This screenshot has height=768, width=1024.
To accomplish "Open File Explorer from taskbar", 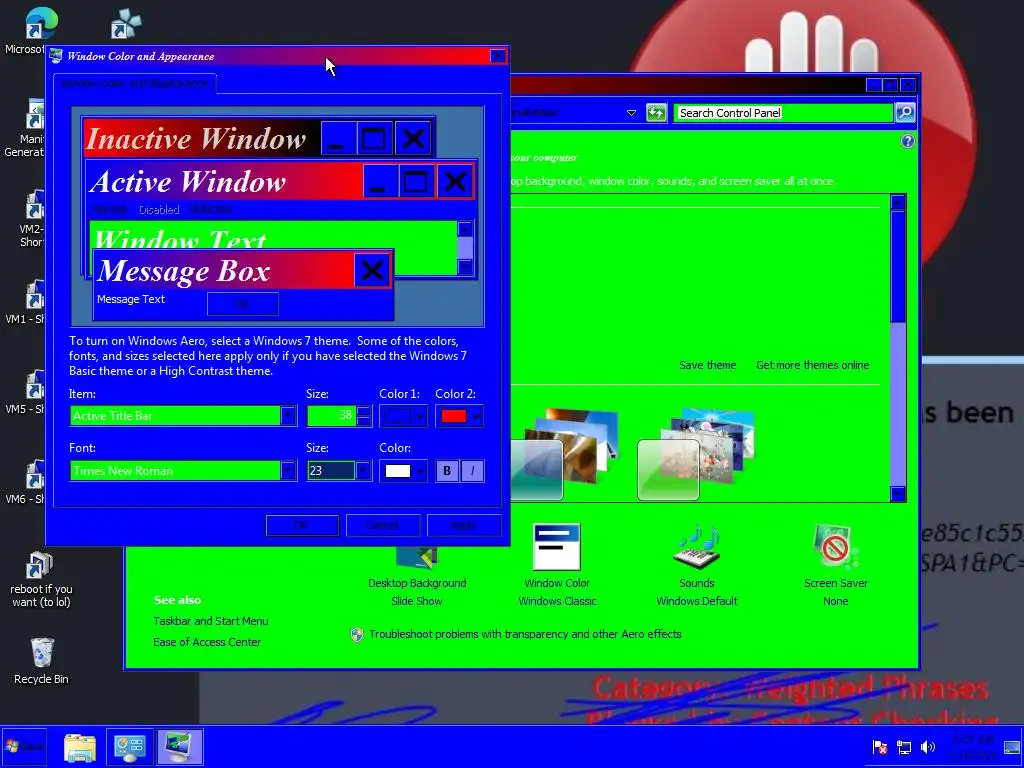I will [80, 746].
